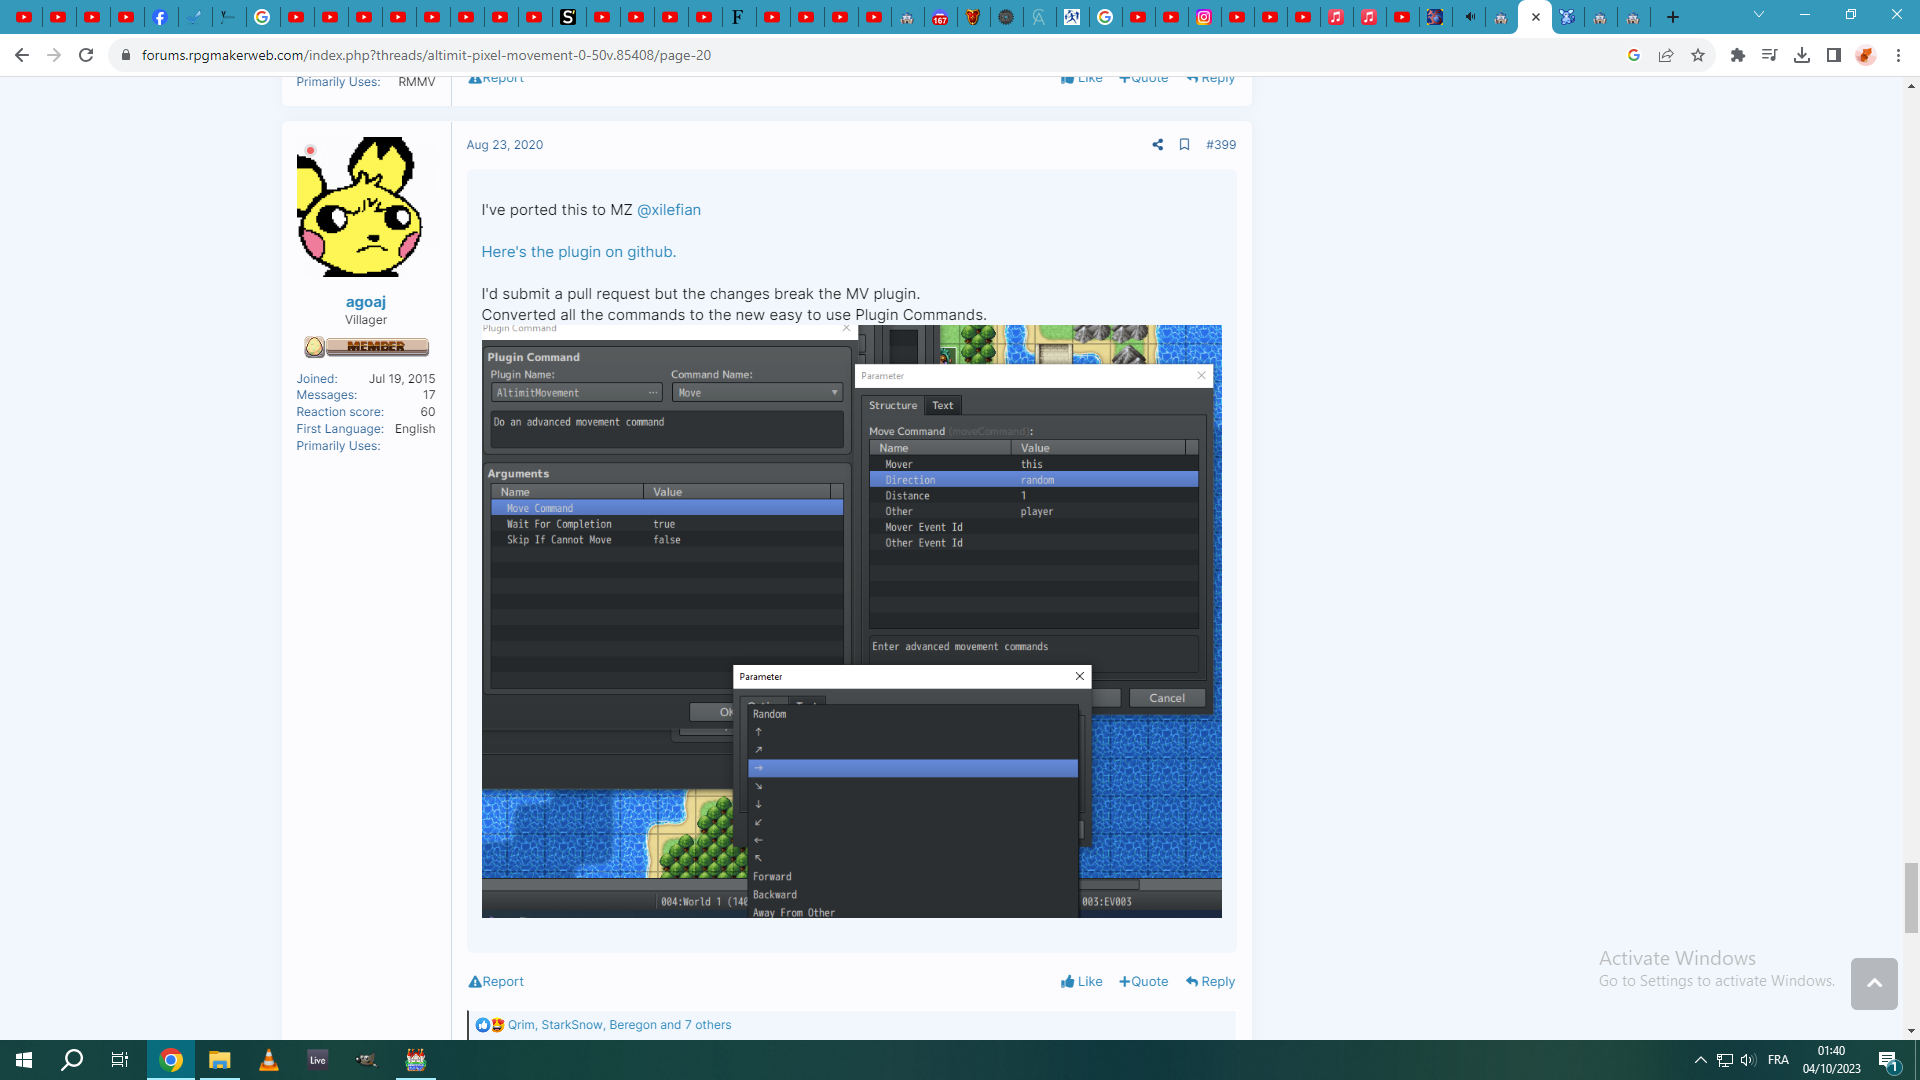This screenshot has width=1920, height=1080.
Task: Toggle the Chrome side panel
Action: (x=1834, y=55)
